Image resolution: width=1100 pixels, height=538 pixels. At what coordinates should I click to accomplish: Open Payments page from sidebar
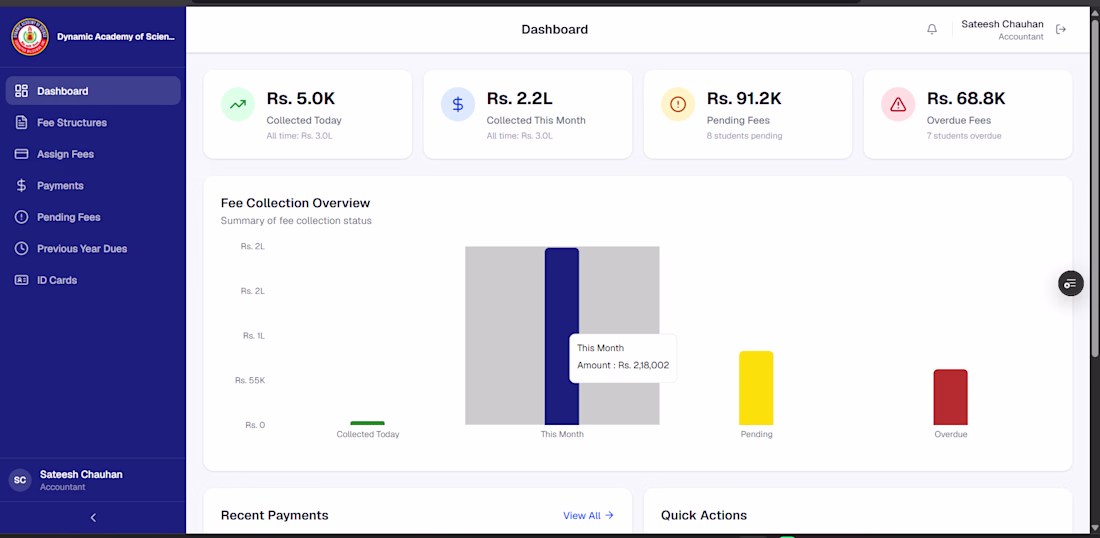pyautogui.click(x=93, y=185)
